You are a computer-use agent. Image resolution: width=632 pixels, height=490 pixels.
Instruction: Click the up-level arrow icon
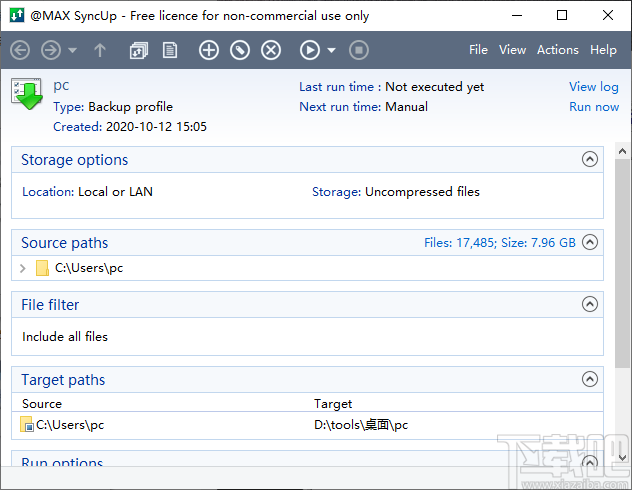tap(100, 50)
